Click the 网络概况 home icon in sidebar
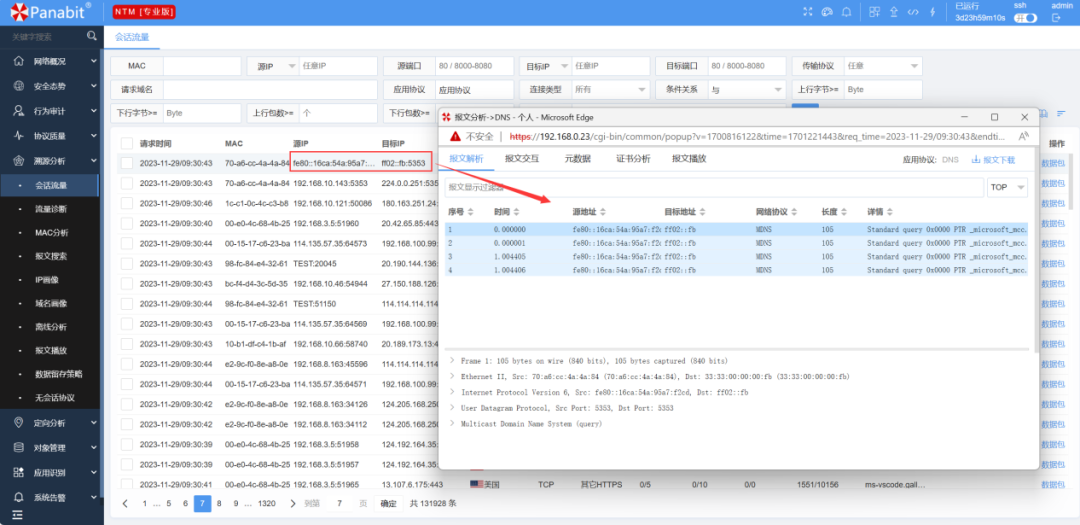Image resolution: width=1080 pixels, height=525 pixels. click(19, 61)
